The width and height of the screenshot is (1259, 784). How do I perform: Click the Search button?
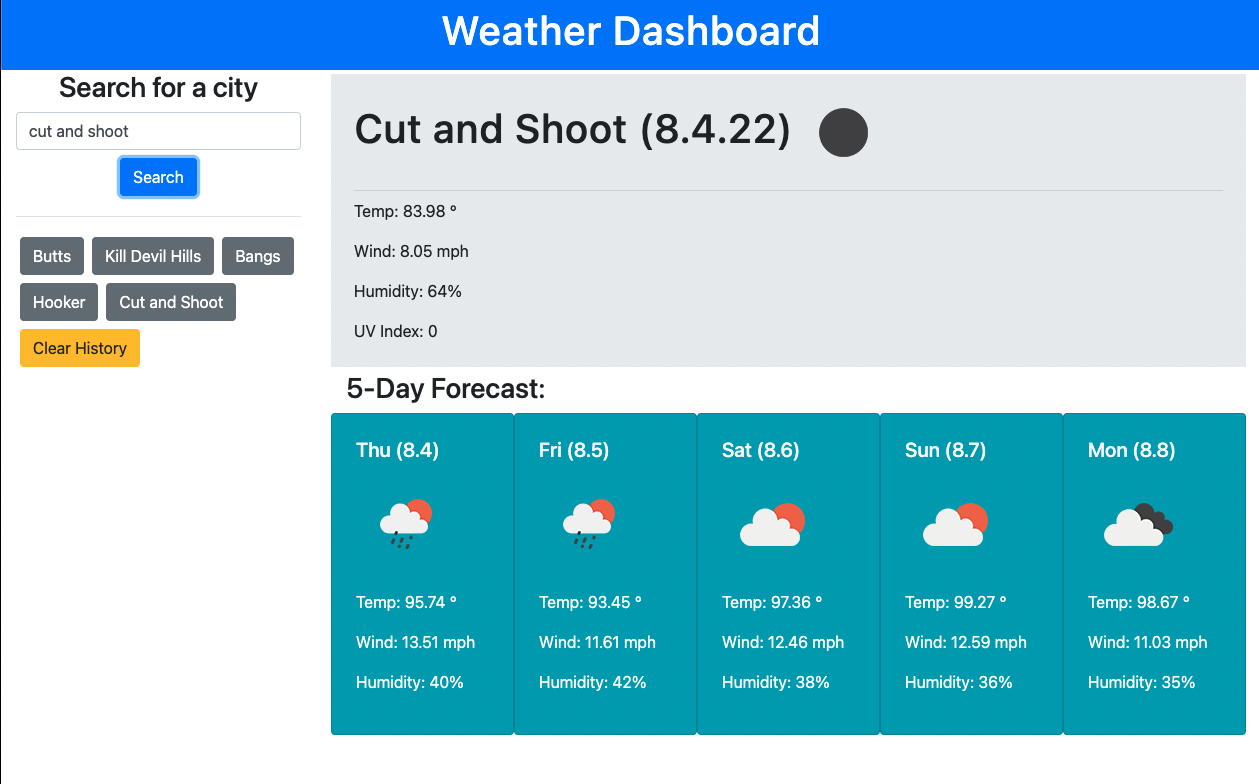tap(158, 177)
